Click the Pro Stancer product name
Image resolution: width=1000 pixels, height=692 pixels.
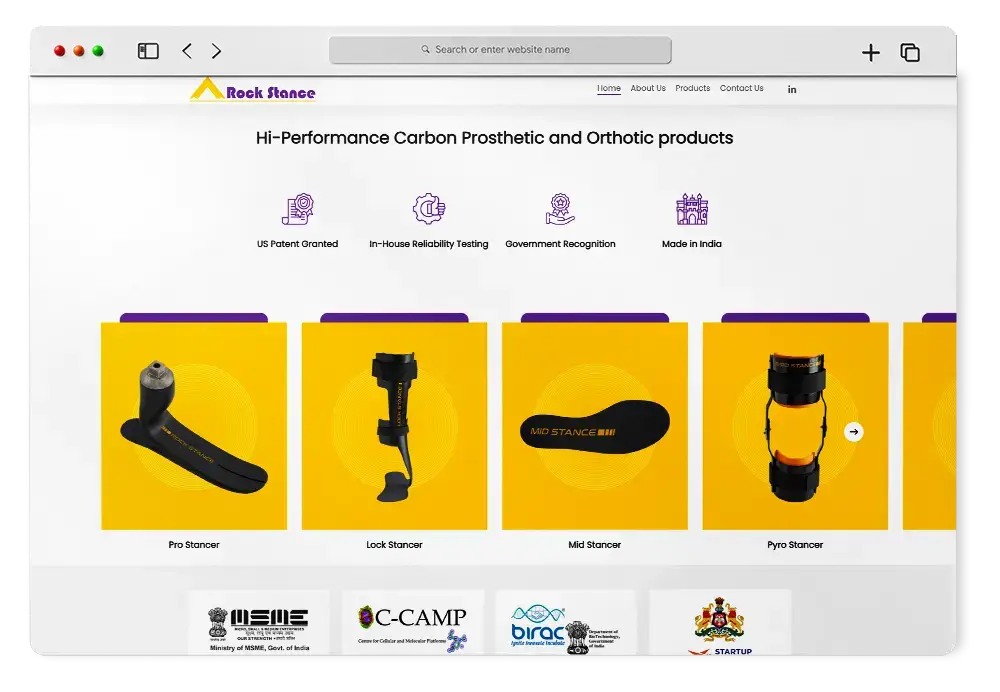194,545
